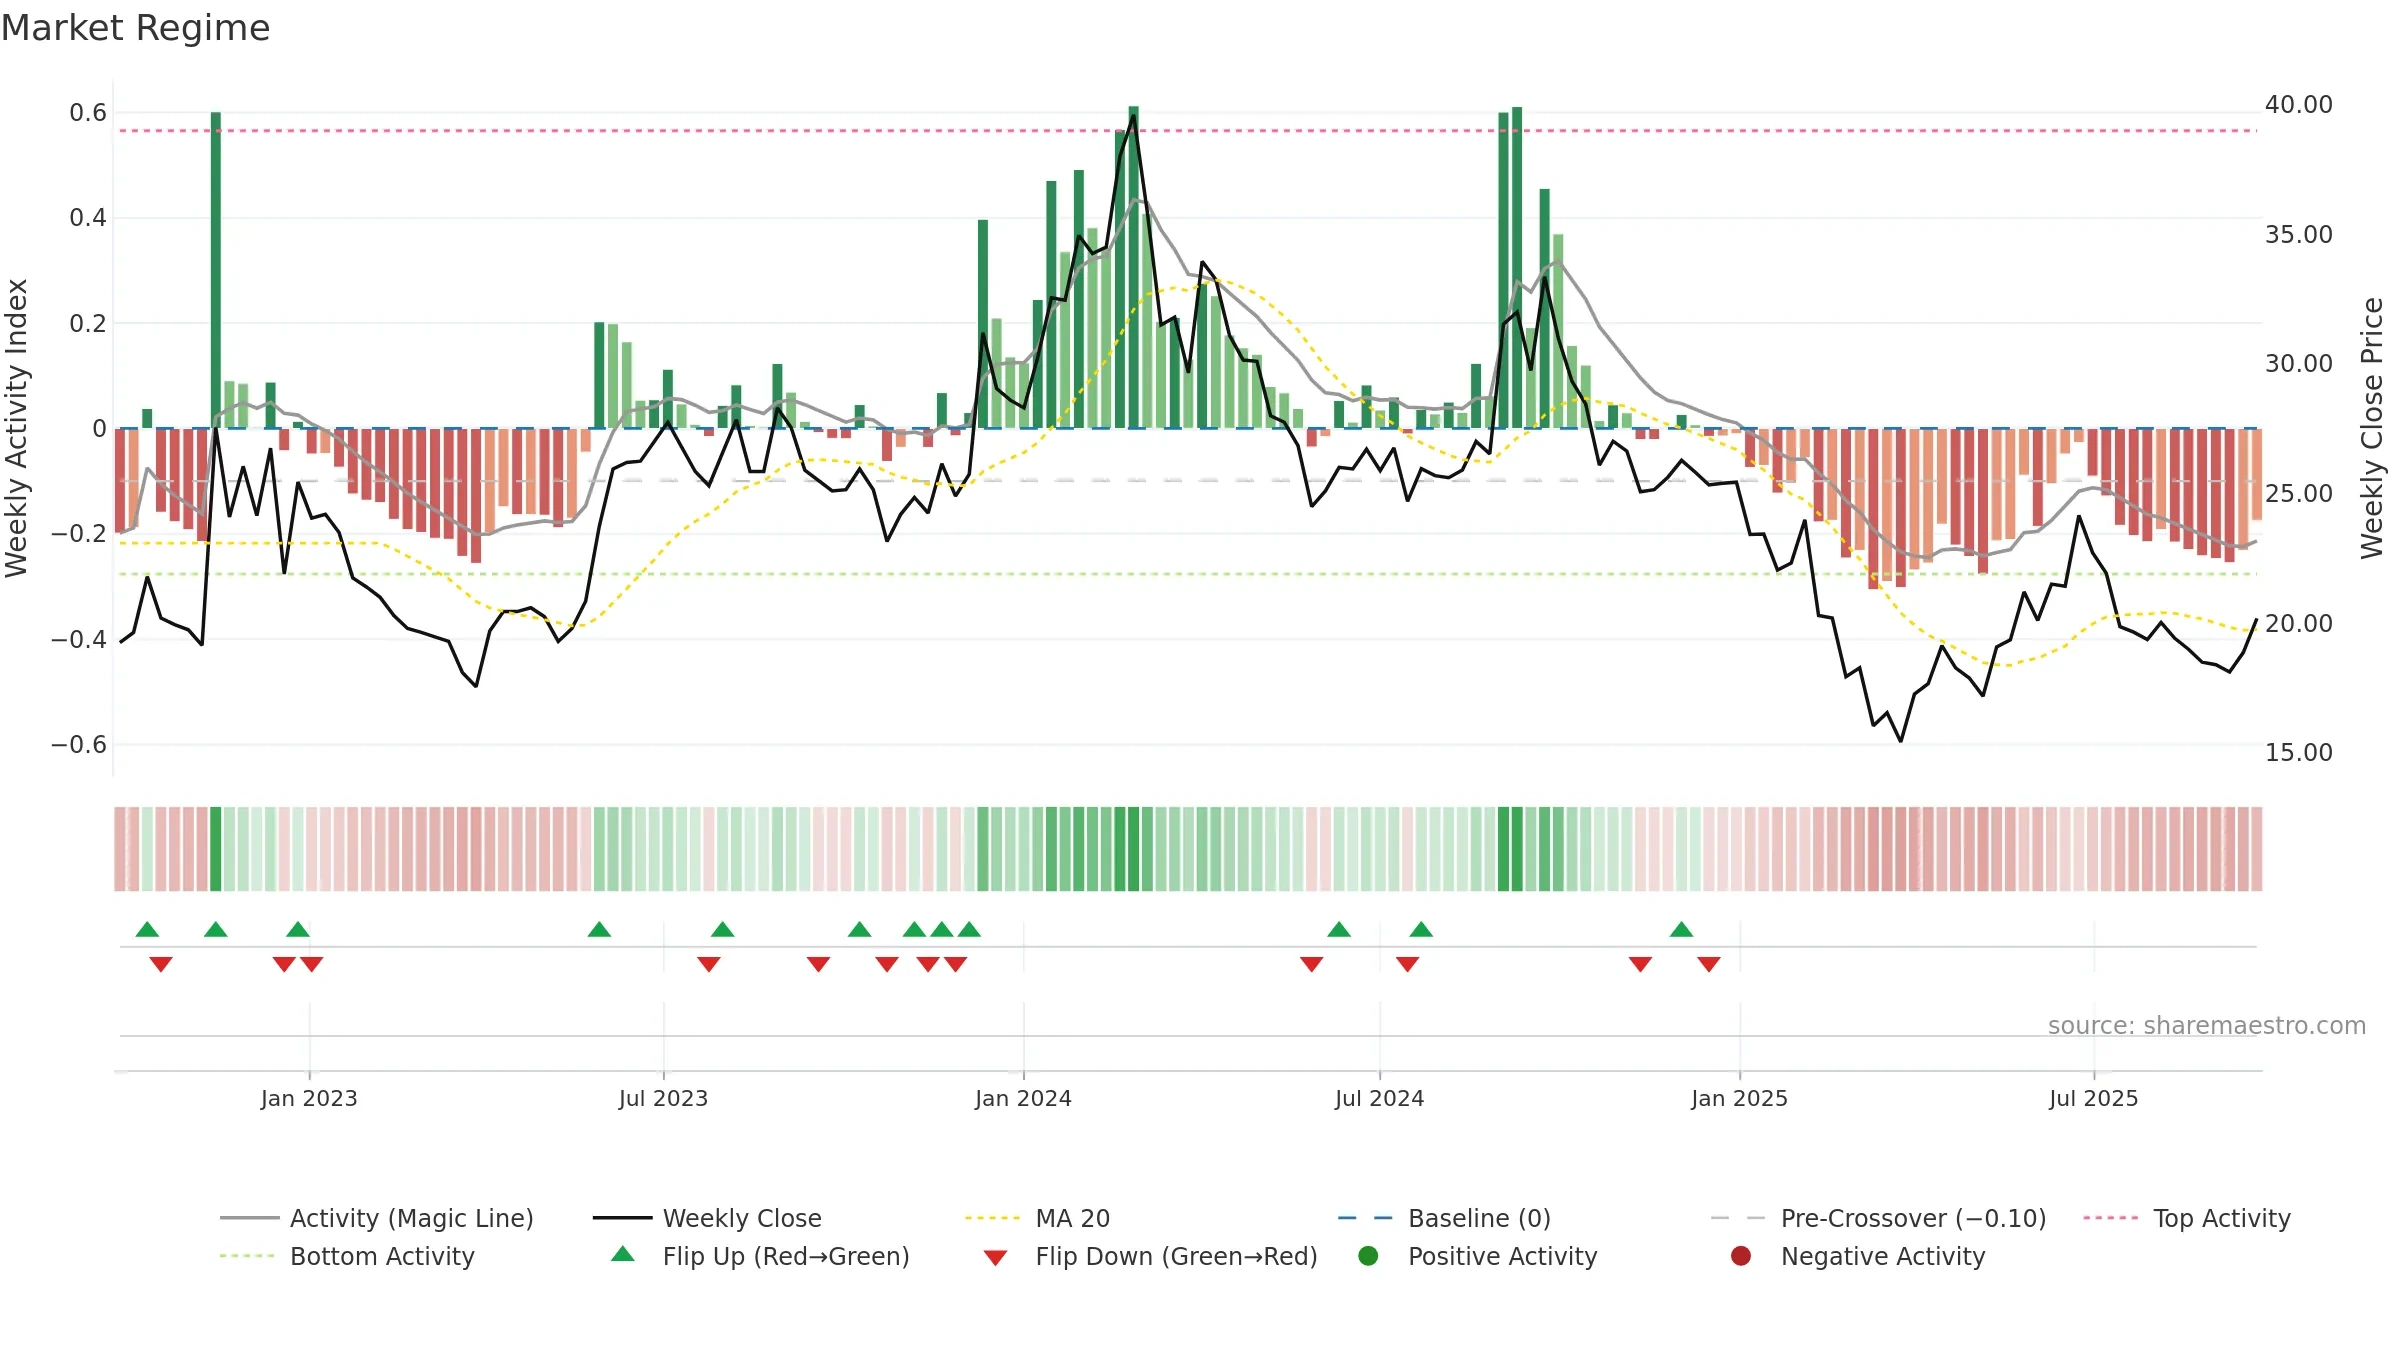Viewport: 2400px width, 1350px height.
Task: Click the last red flip-down triangle before Jan 2025
Action: 1709,964
